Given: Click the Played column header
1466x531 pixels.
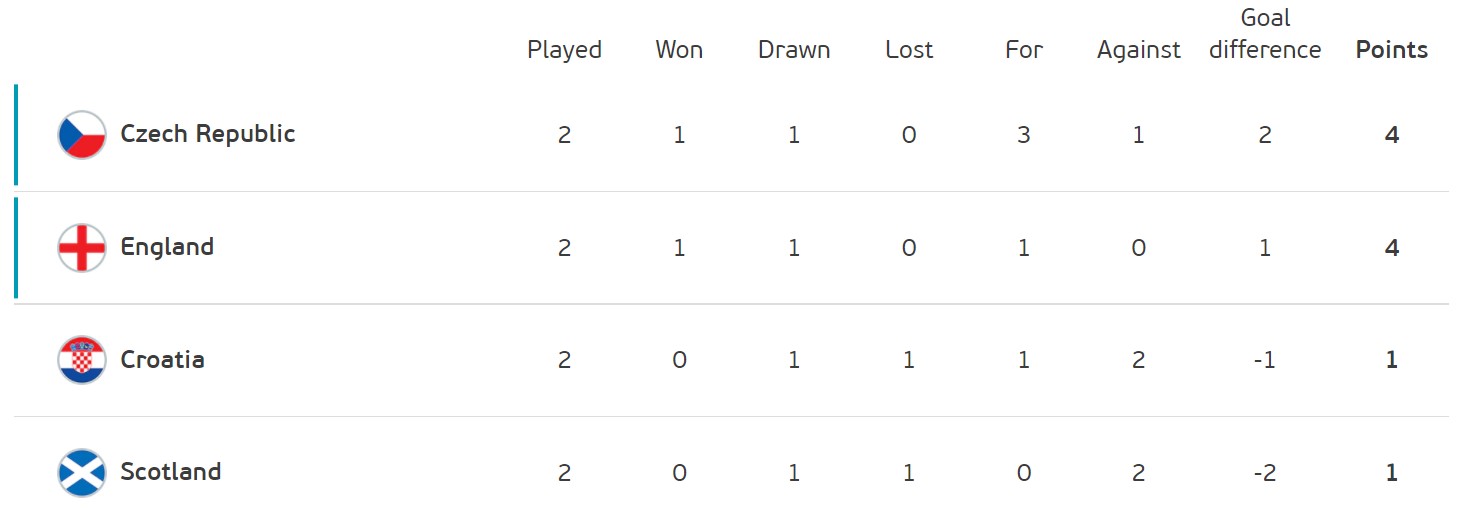Looking at the screenshot, I should [565, 50].
